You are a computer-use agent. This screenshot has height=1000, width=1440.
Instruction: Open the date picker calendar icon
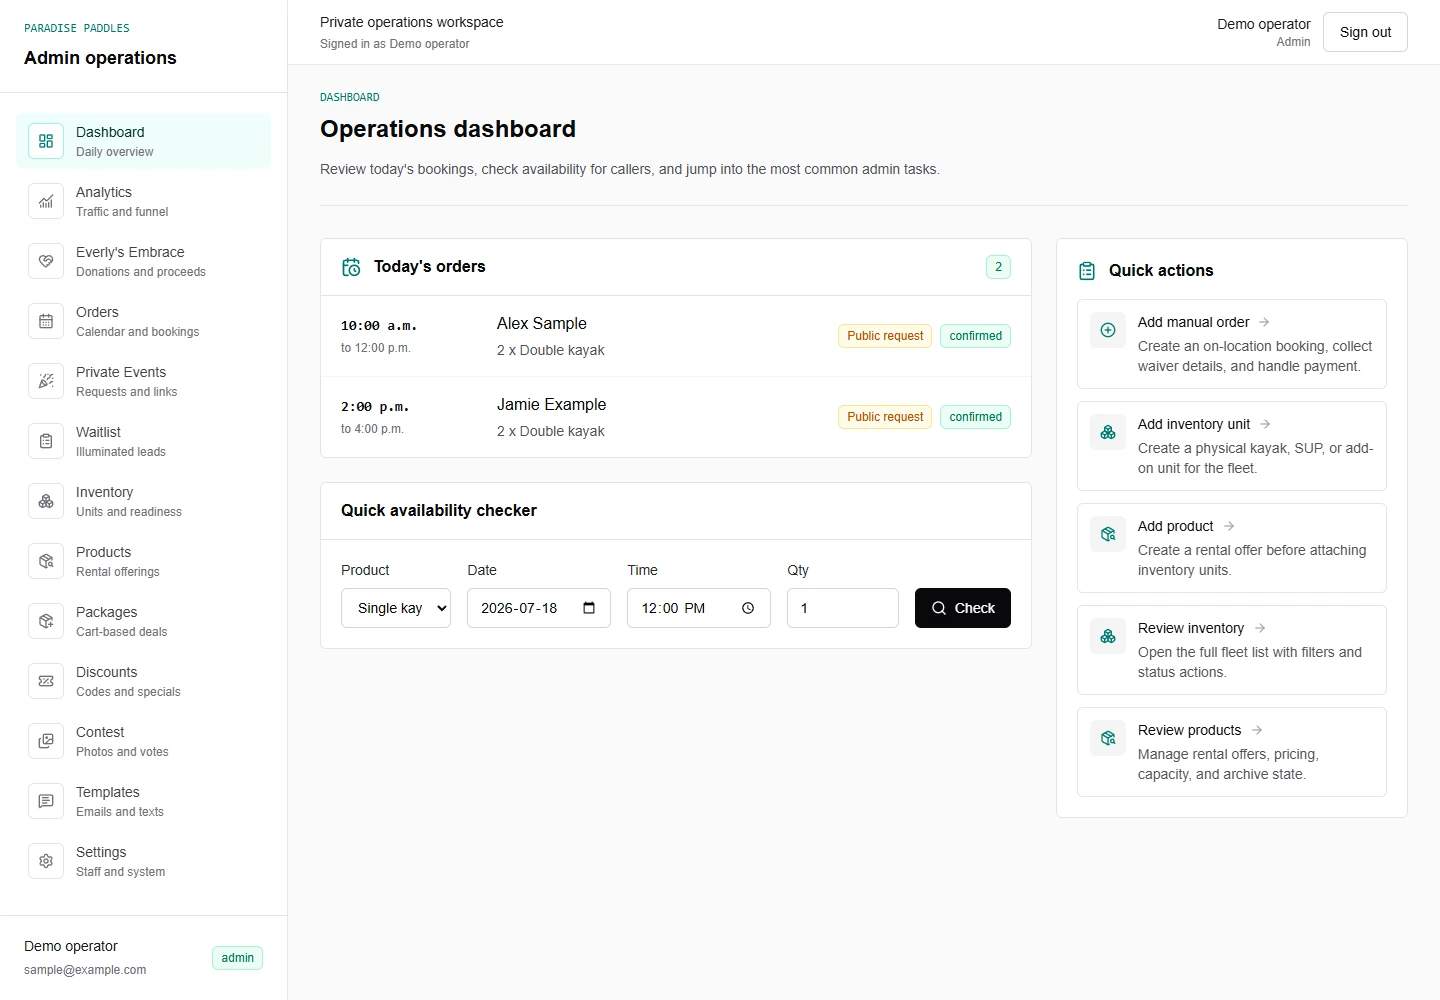click(x=589, y=608)
